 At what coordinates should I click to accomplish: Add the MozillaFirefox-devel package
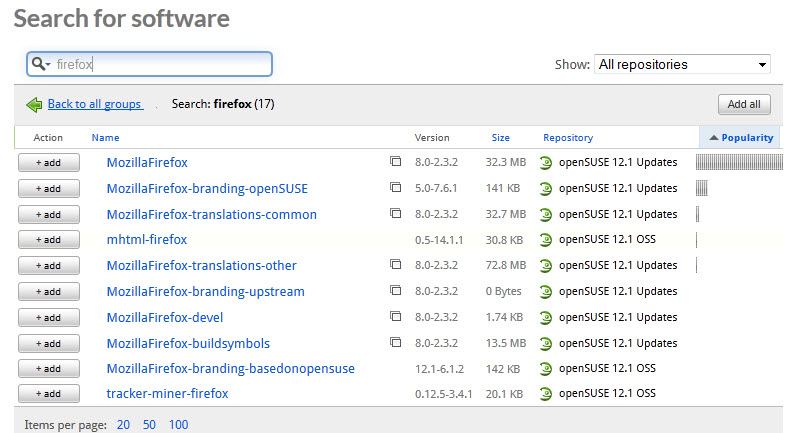point(49,318)
